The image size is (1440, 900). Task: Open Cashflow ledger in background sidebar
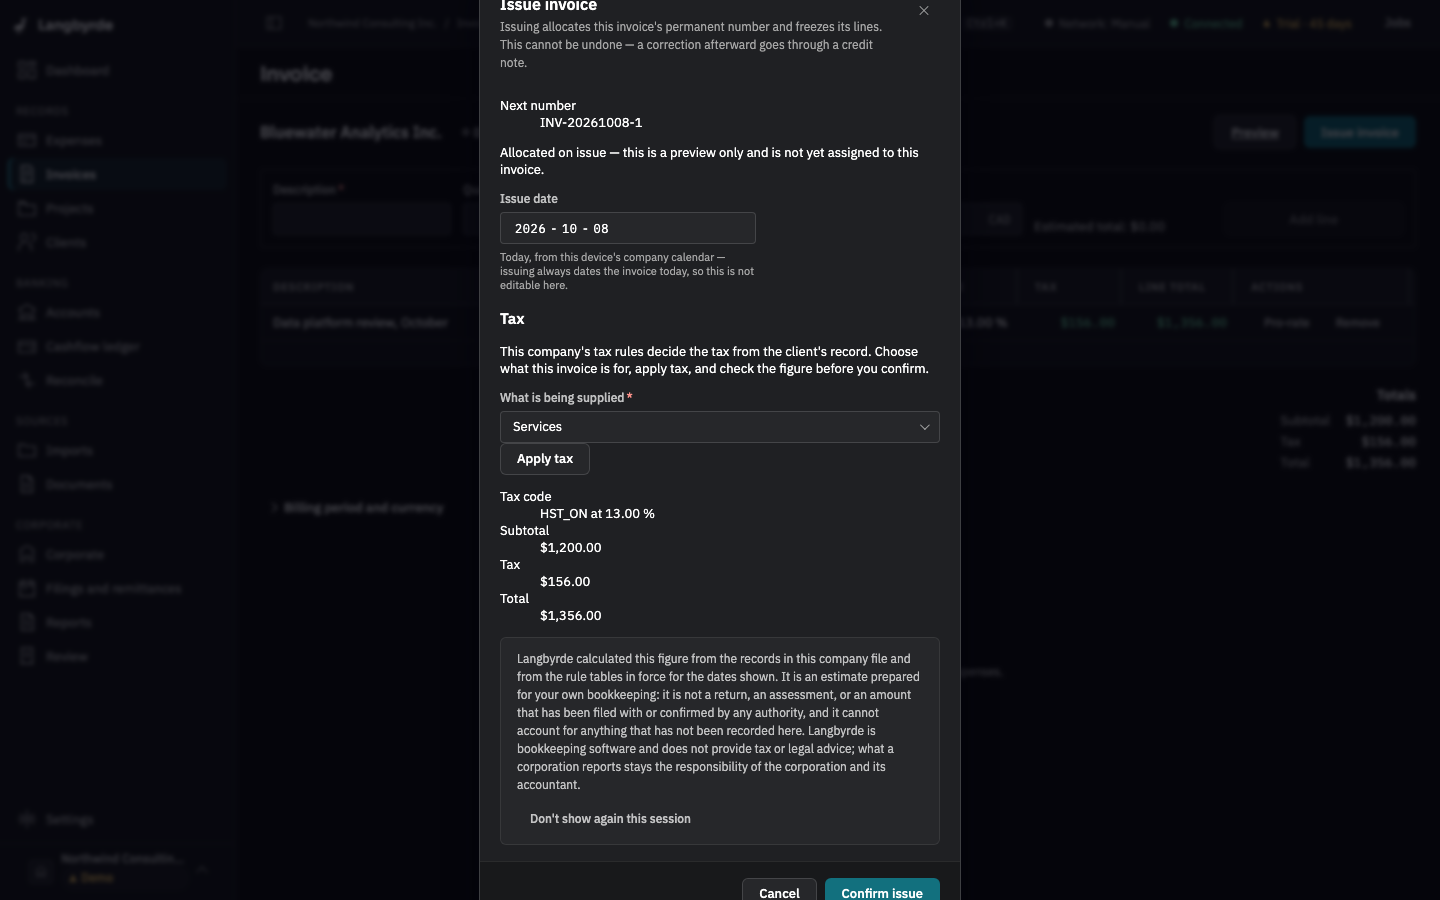116,347
